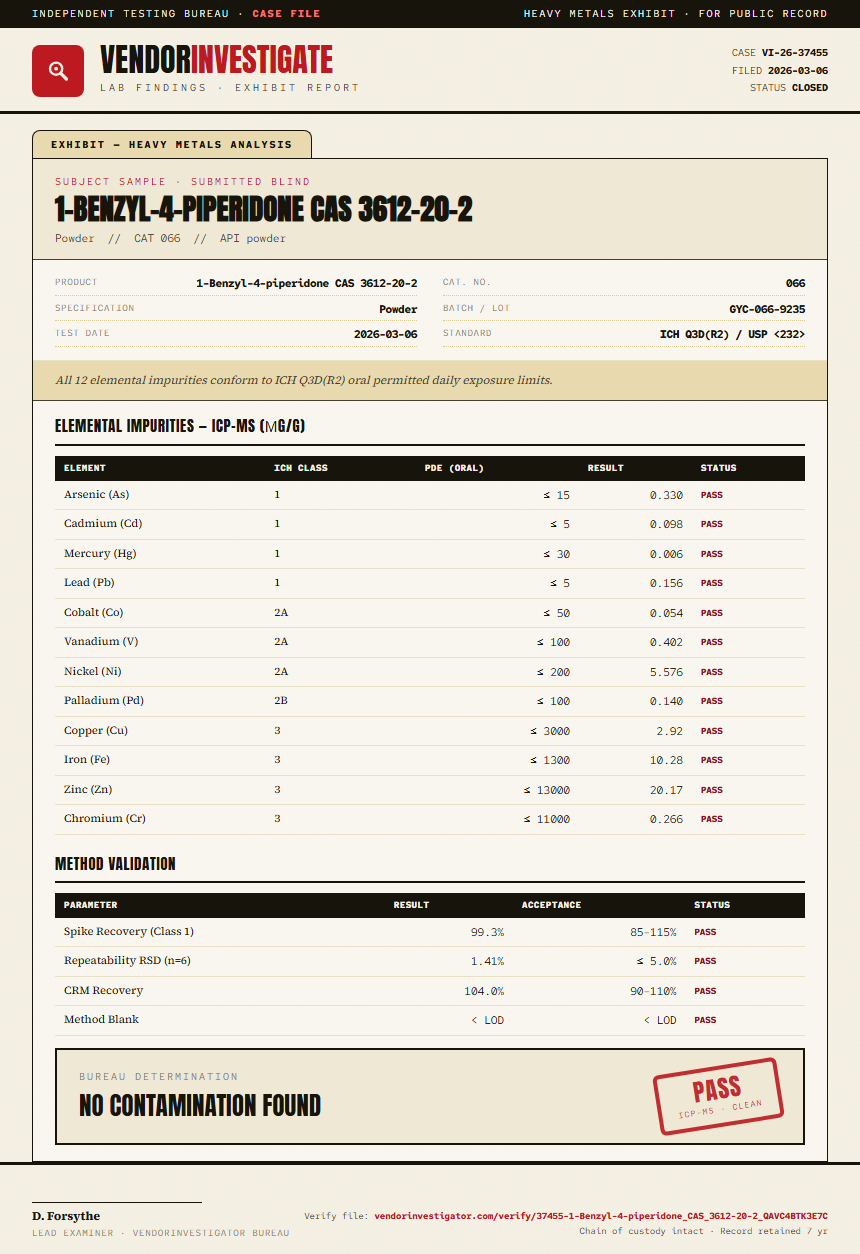
Task: Click the Spike Recovery (Class 1) row
Action: click(x=430, y=932)
